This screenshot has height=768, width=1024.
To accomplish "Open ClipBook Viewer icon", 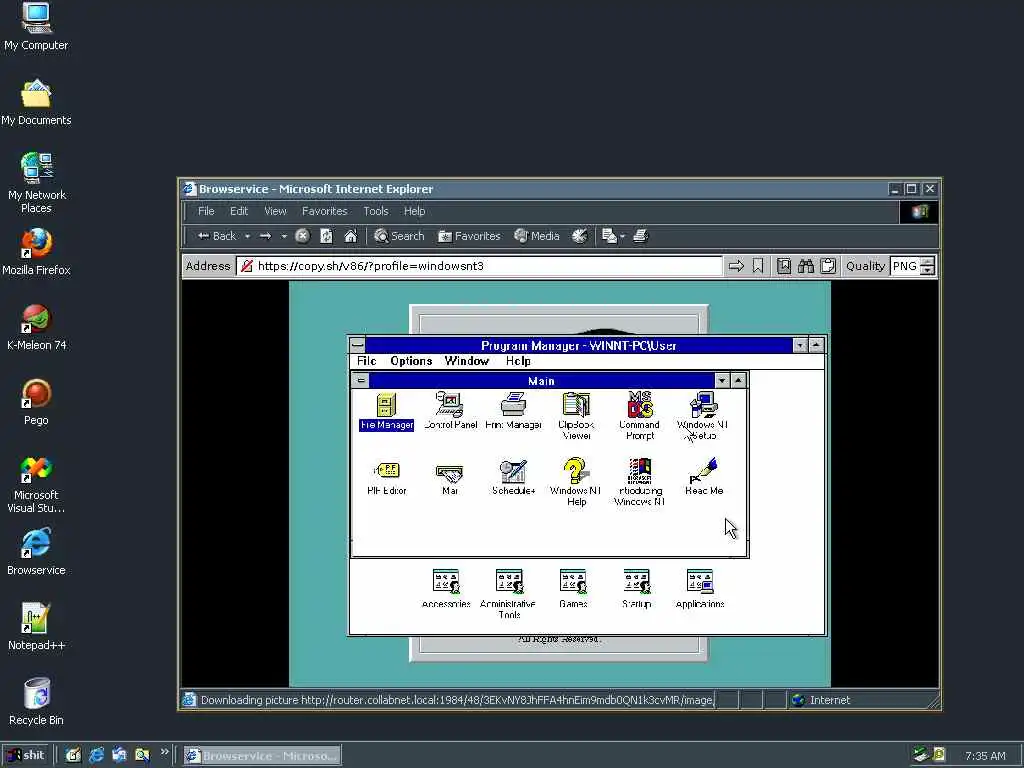I will pyautogui.click(x=576, y=416).
